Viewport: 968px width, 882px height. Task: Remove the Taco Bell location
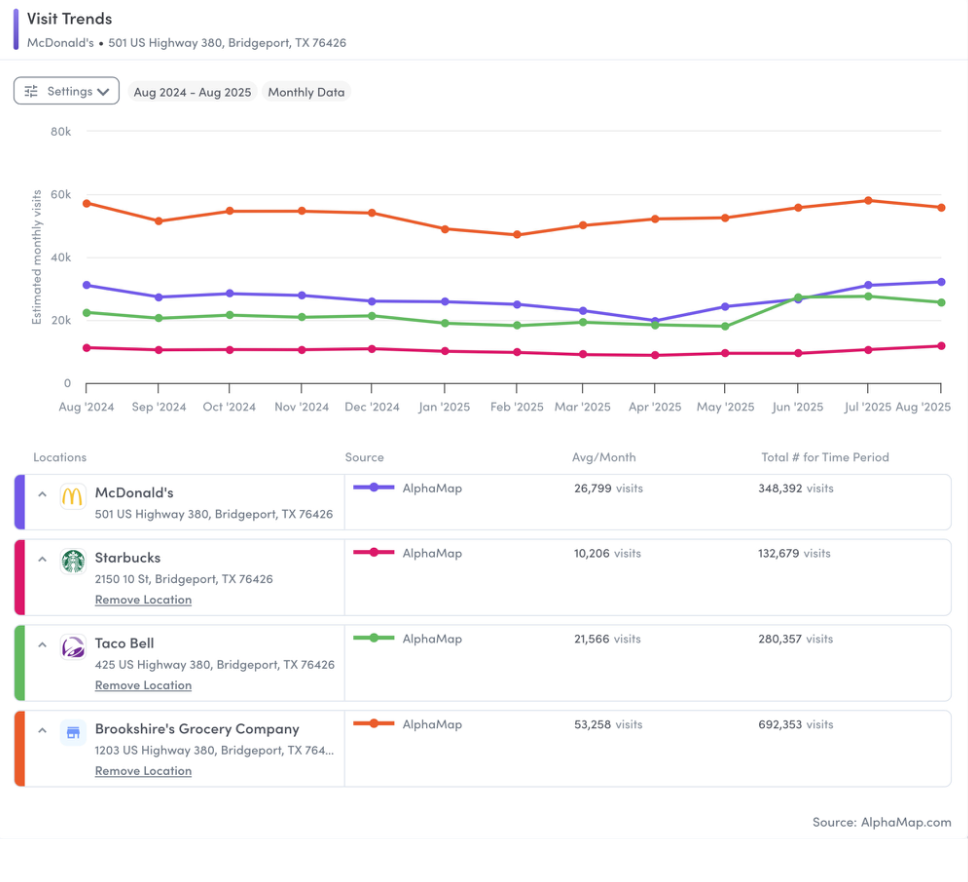pyautogui.click(x=143, y=685)
